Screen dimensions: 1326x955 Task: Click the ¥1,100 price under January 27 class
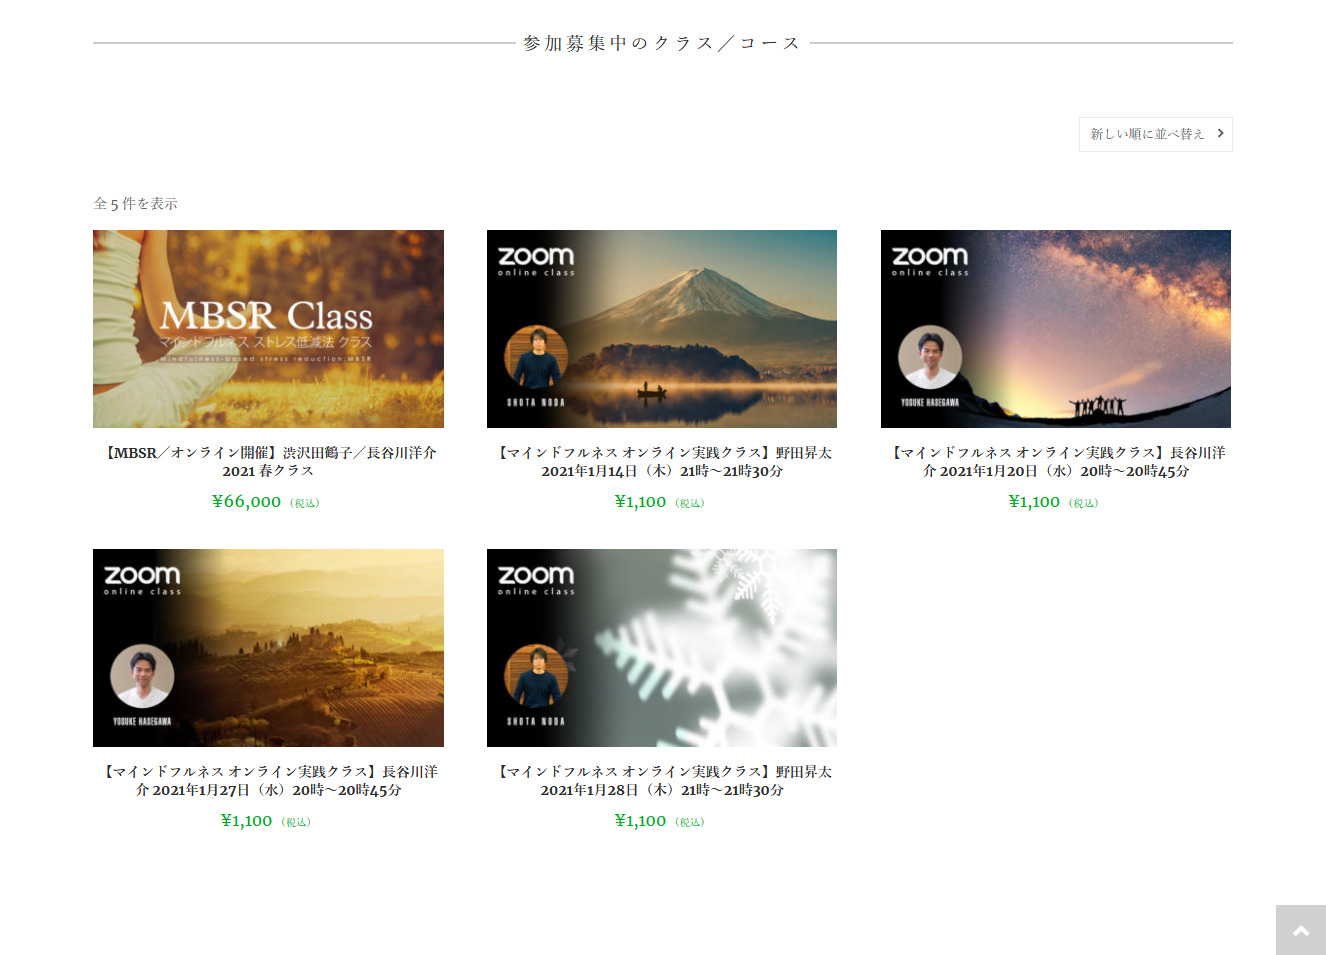(x=246, y=821)
